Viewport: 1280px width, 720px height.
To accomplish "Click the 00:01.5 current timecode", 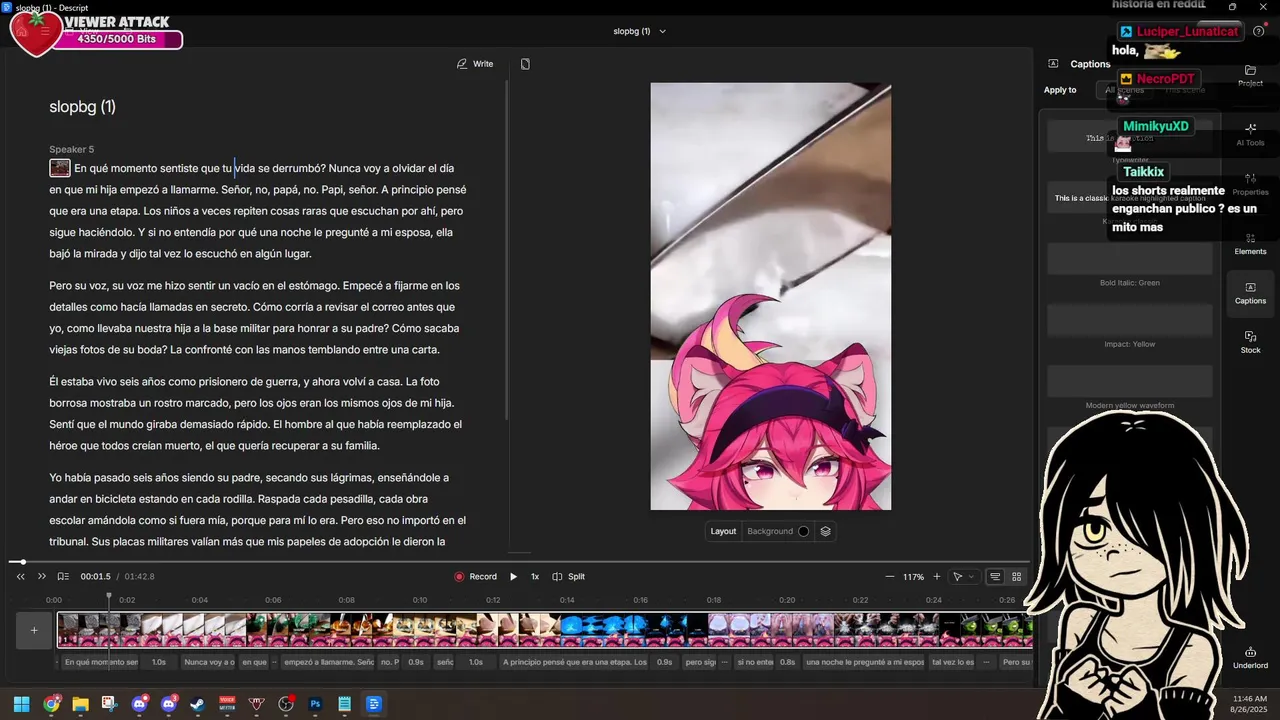I will coord(95,577).
